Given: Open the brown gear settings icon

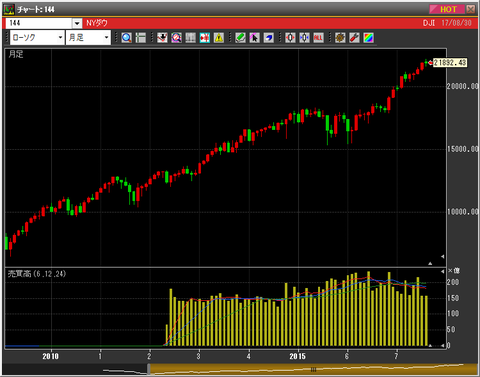Looking at the screenshot, I should tap(340, 38).
